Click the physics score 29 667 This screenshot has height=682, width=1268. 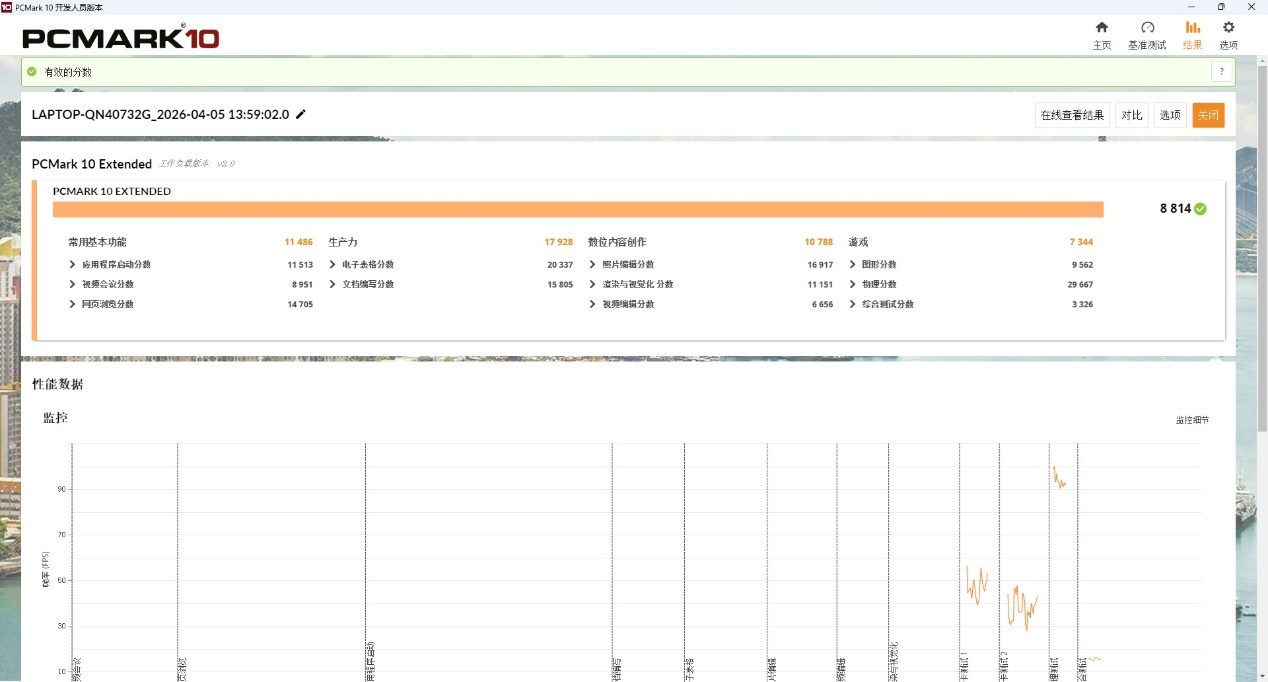point(1079,284)
